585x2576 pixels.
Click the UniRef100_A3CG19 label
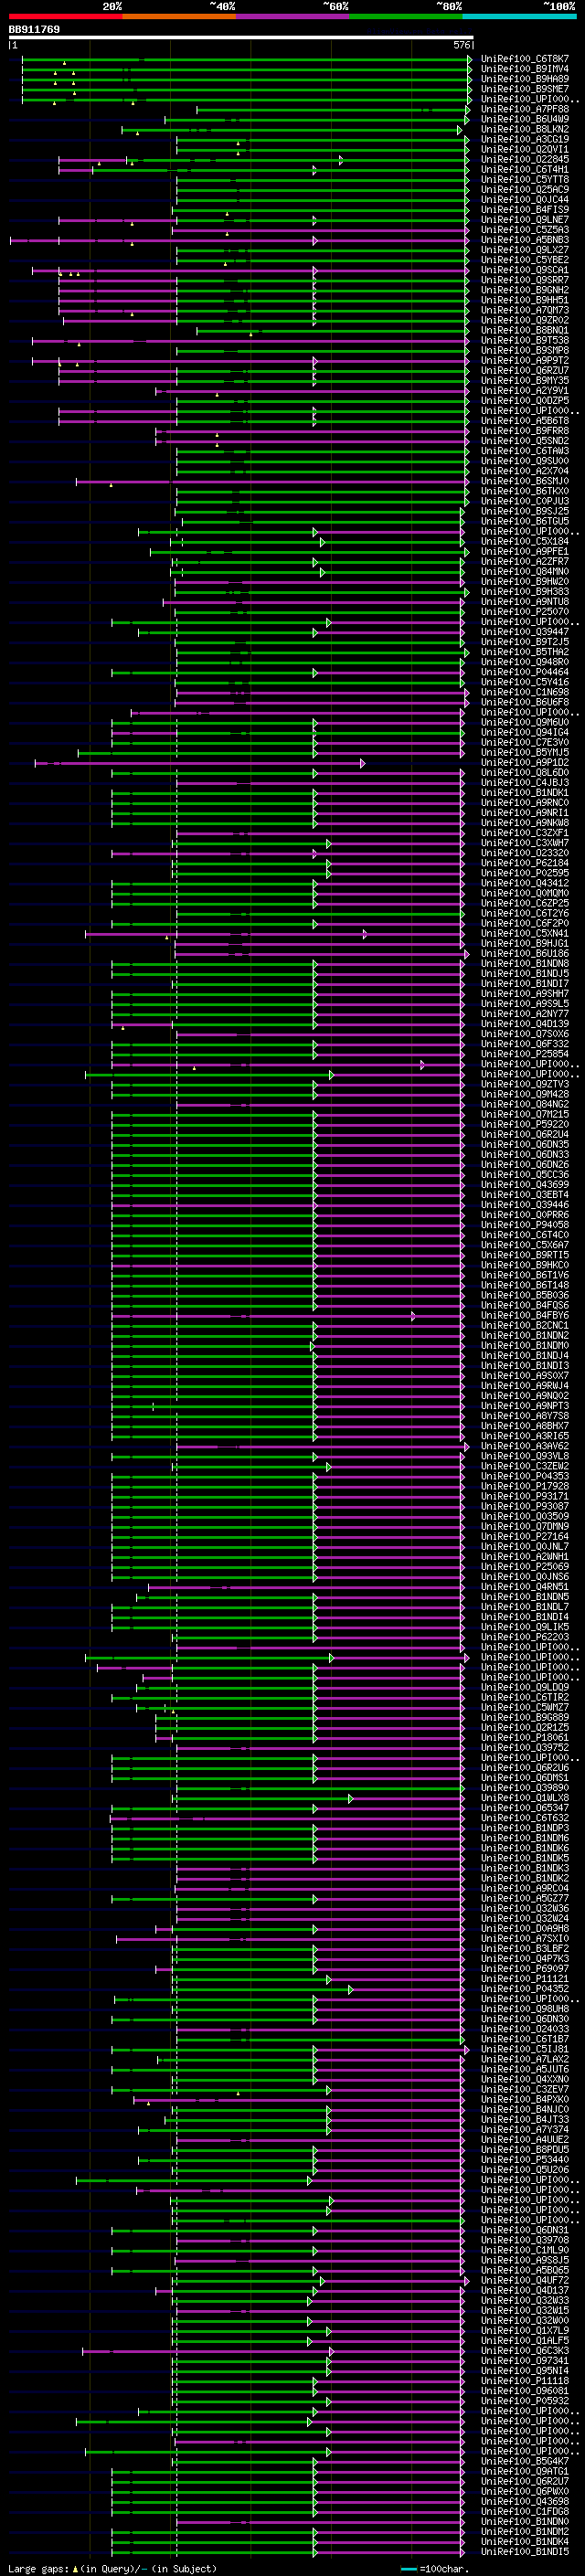(x=525, y=139)
